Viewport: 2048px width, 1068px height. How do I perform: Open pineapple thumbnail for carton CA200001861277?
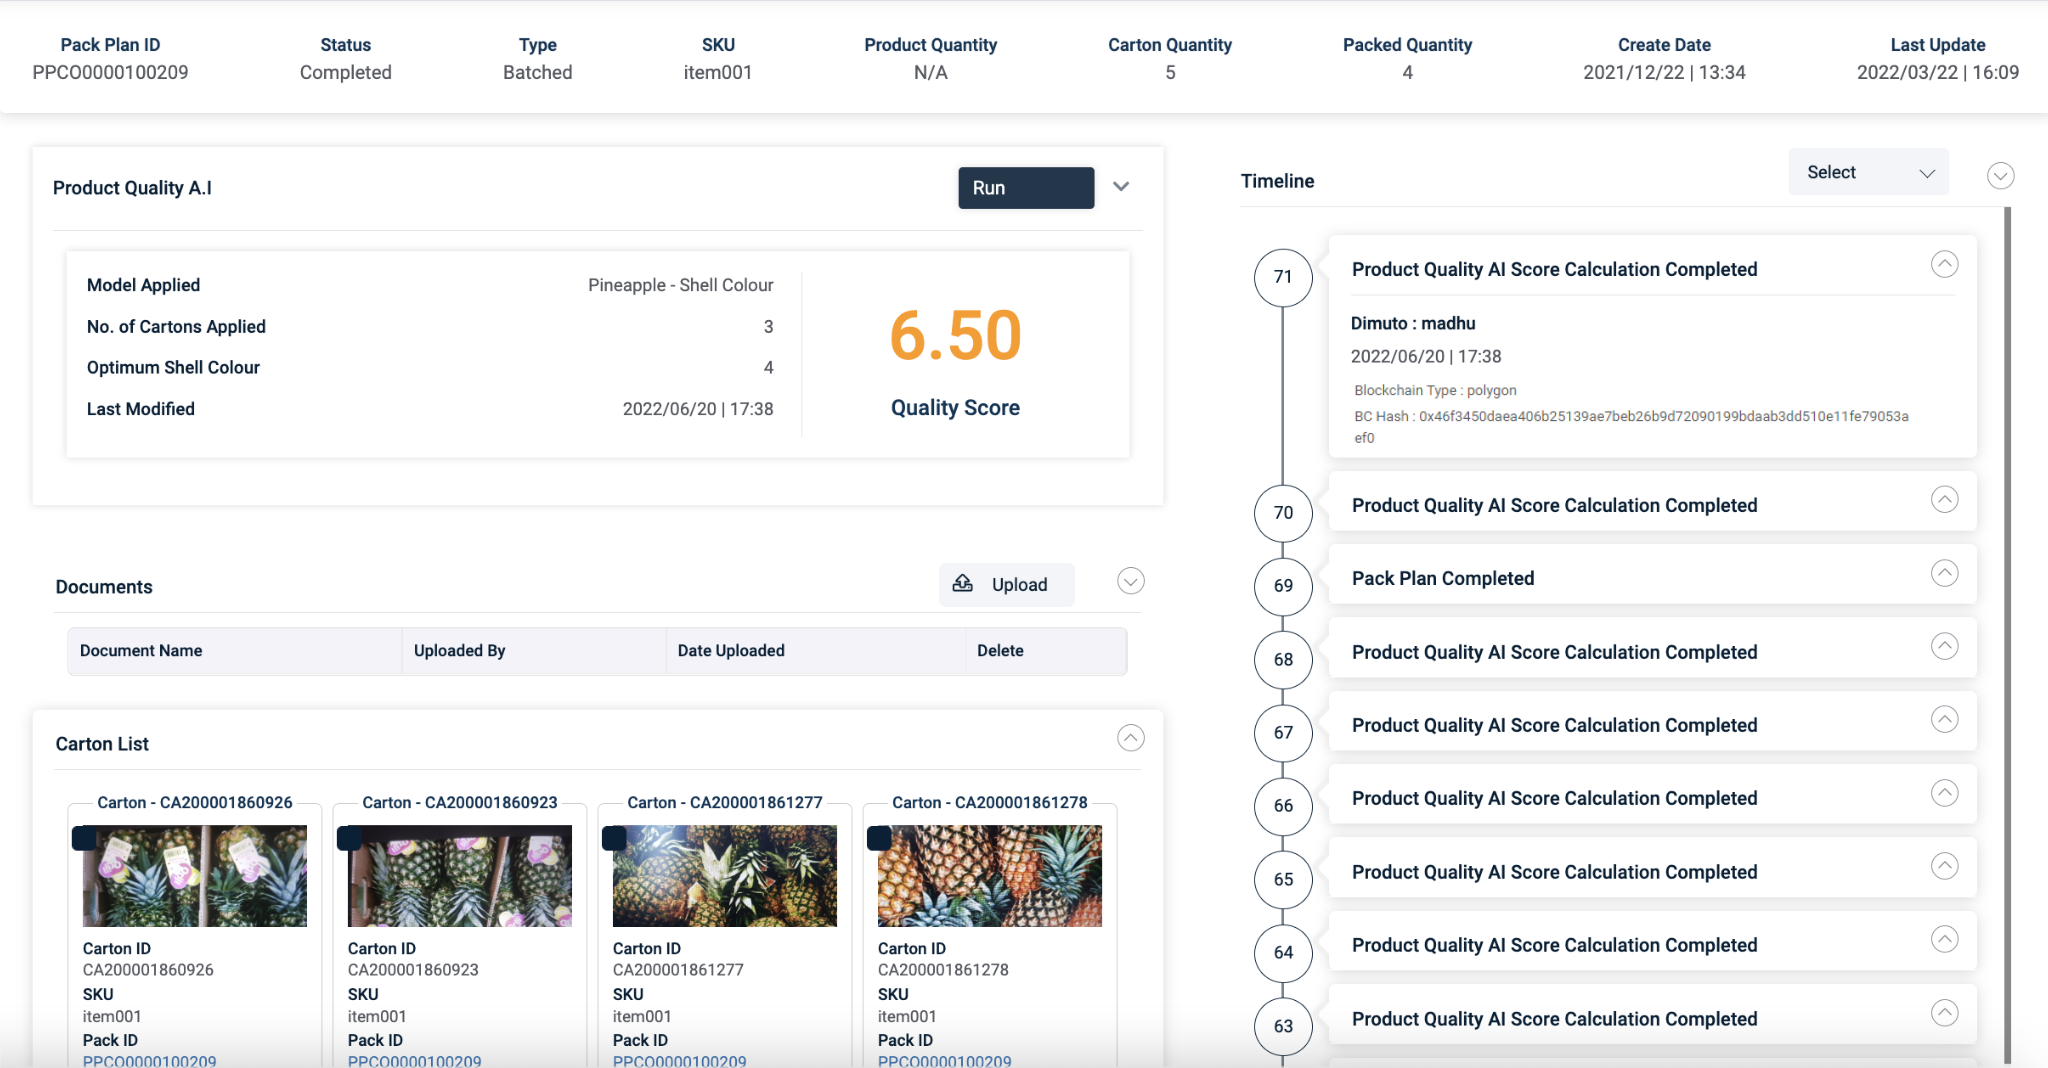[725, 877]
